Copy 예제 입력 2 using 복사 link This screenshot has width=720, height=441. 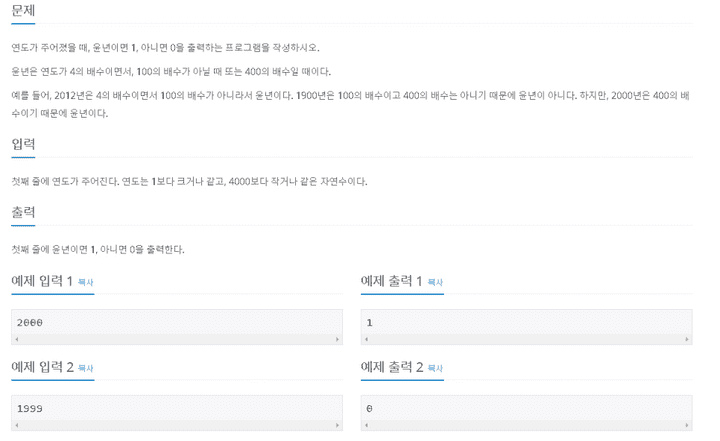(x=85, y=368)
